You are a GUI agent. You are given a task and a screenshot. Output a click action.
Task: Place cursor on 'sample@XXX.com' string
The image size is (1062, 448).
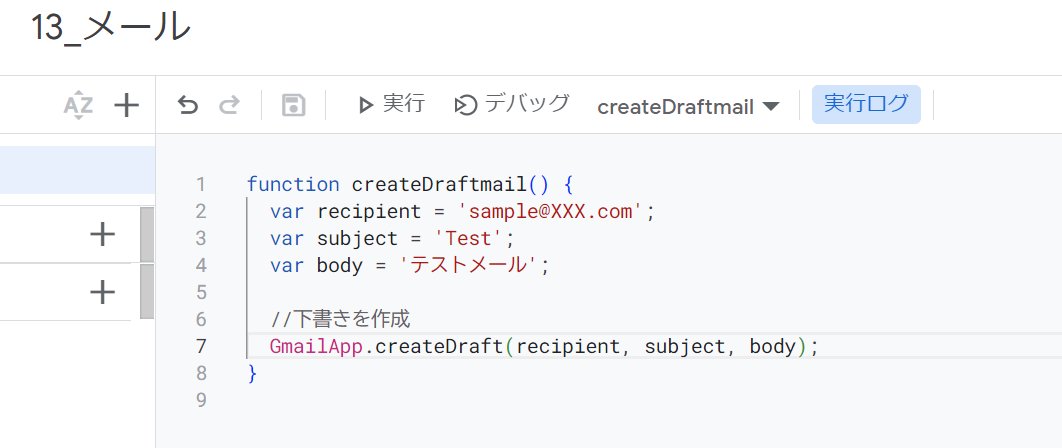tap(551, 211)
